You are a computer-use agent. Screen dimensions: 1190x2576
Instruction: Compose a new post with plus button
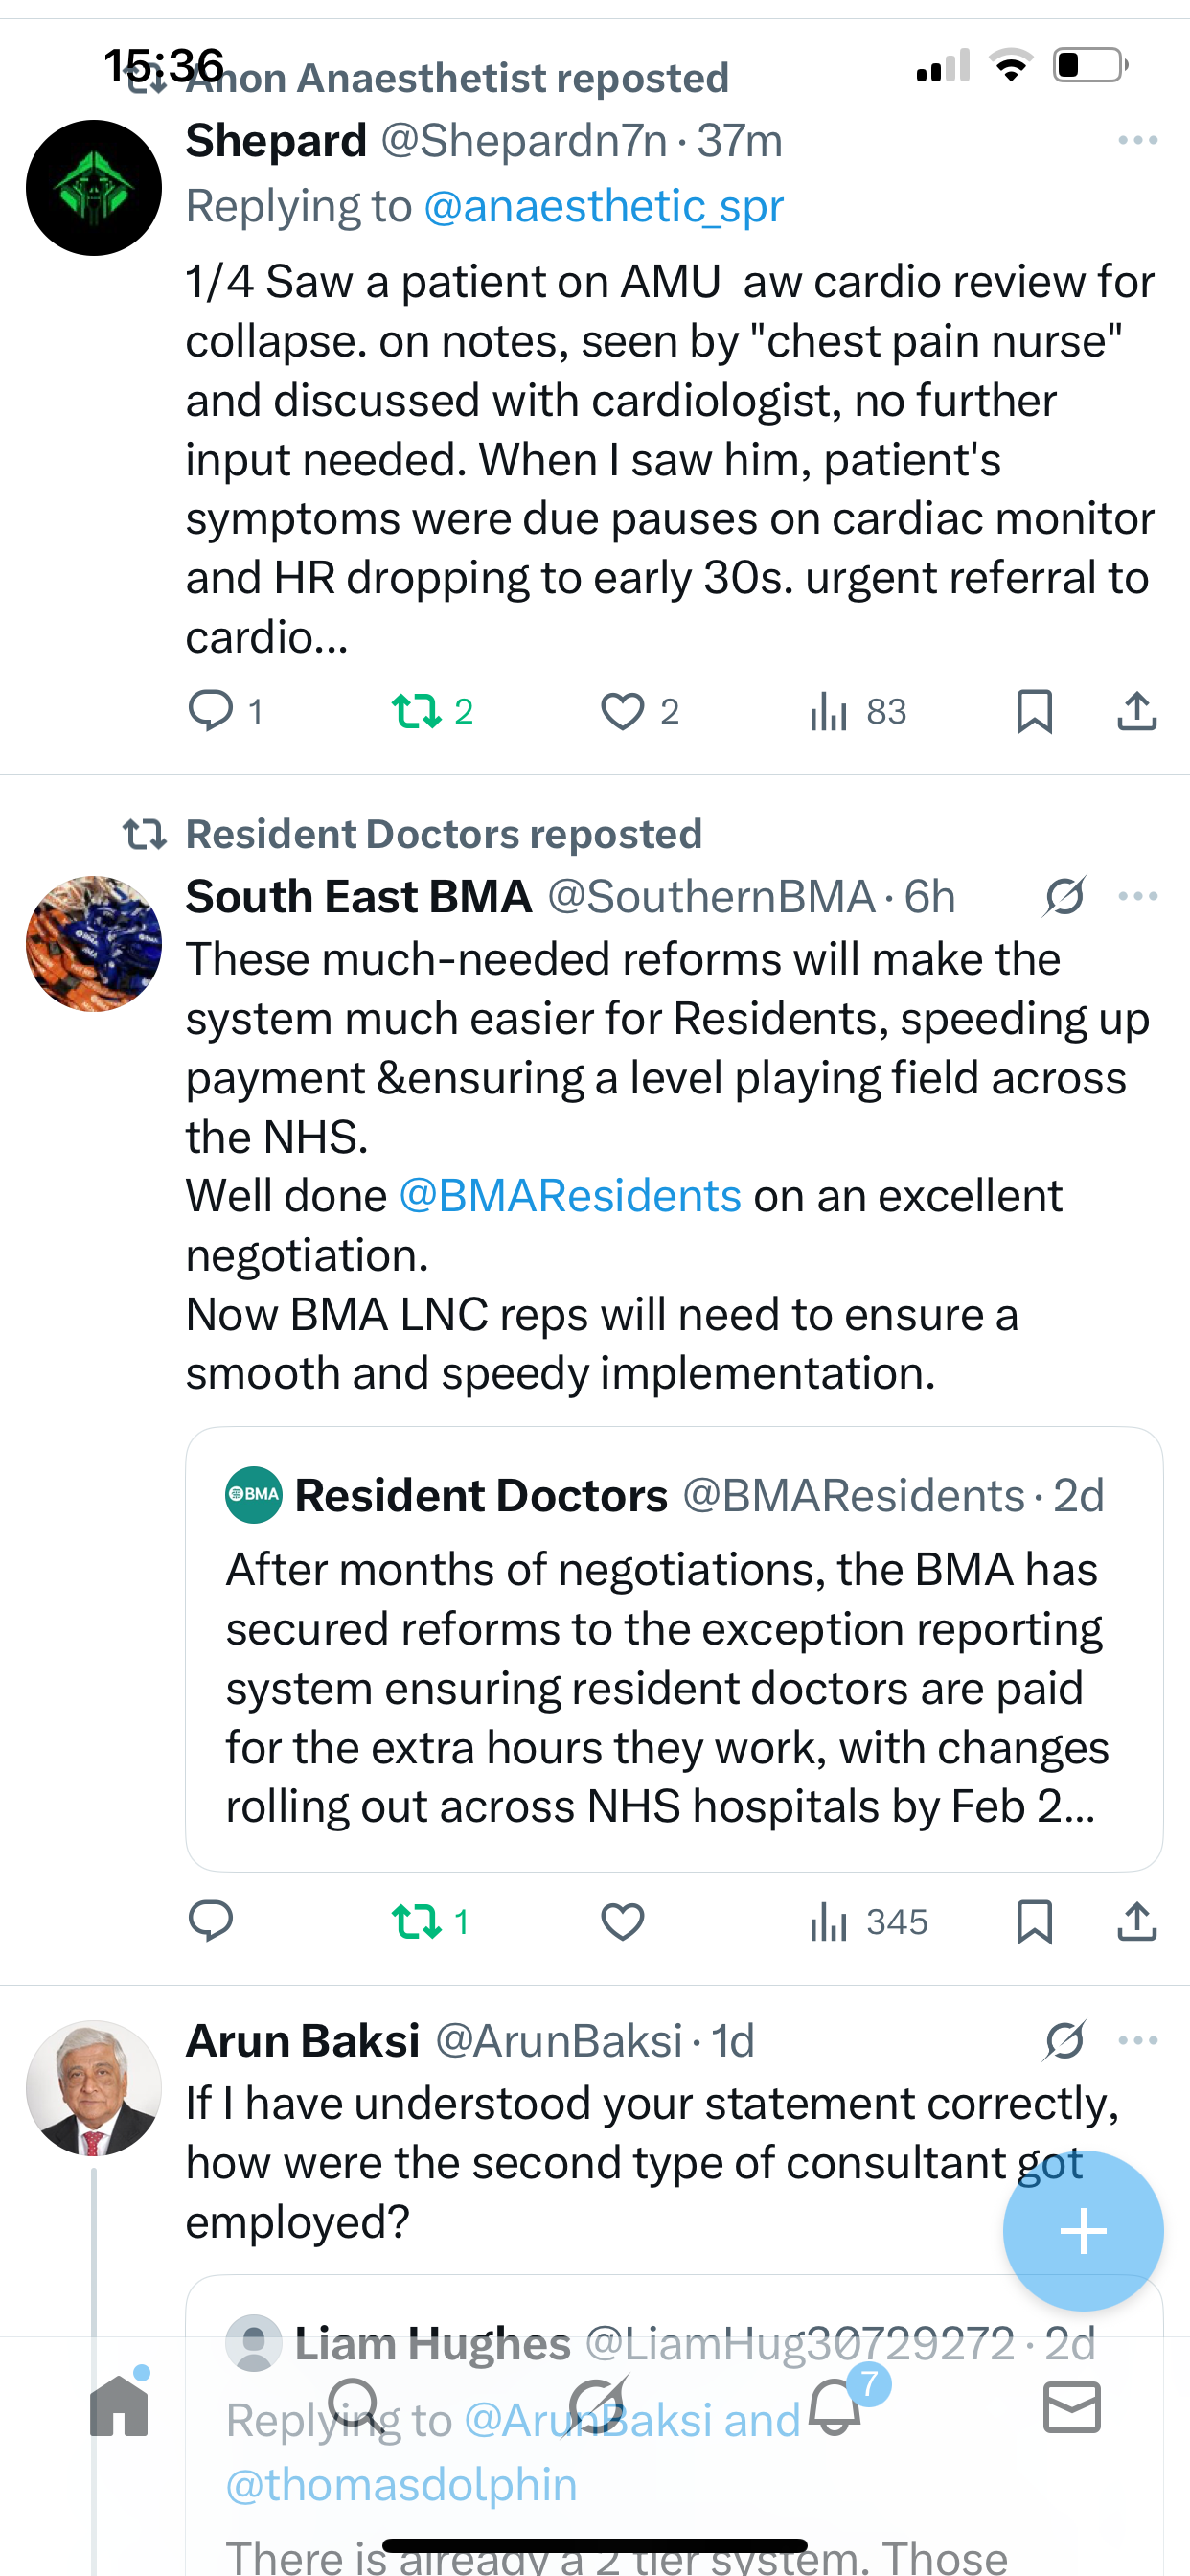pyautogui.click(x=1083, y=2231)
